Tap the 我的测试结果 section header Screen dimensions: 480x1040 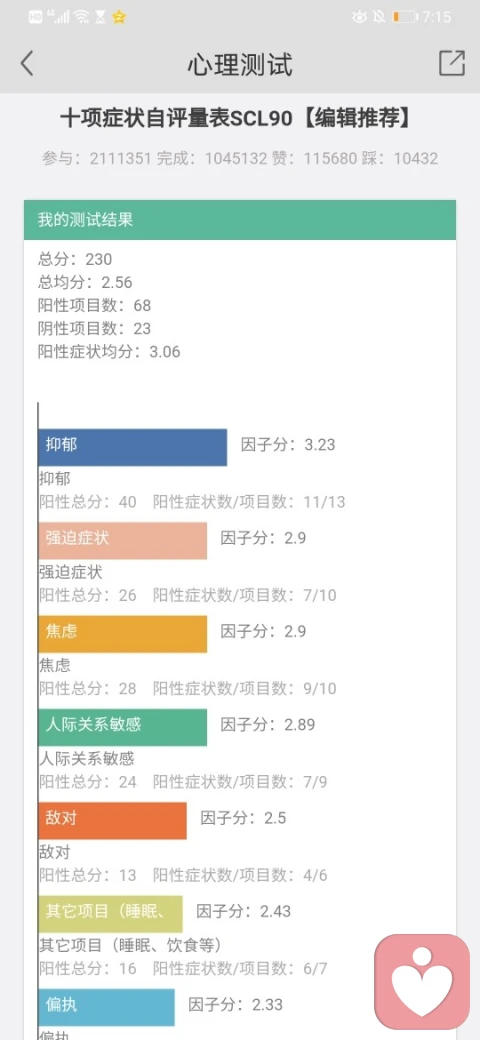(x=240, y=220)
